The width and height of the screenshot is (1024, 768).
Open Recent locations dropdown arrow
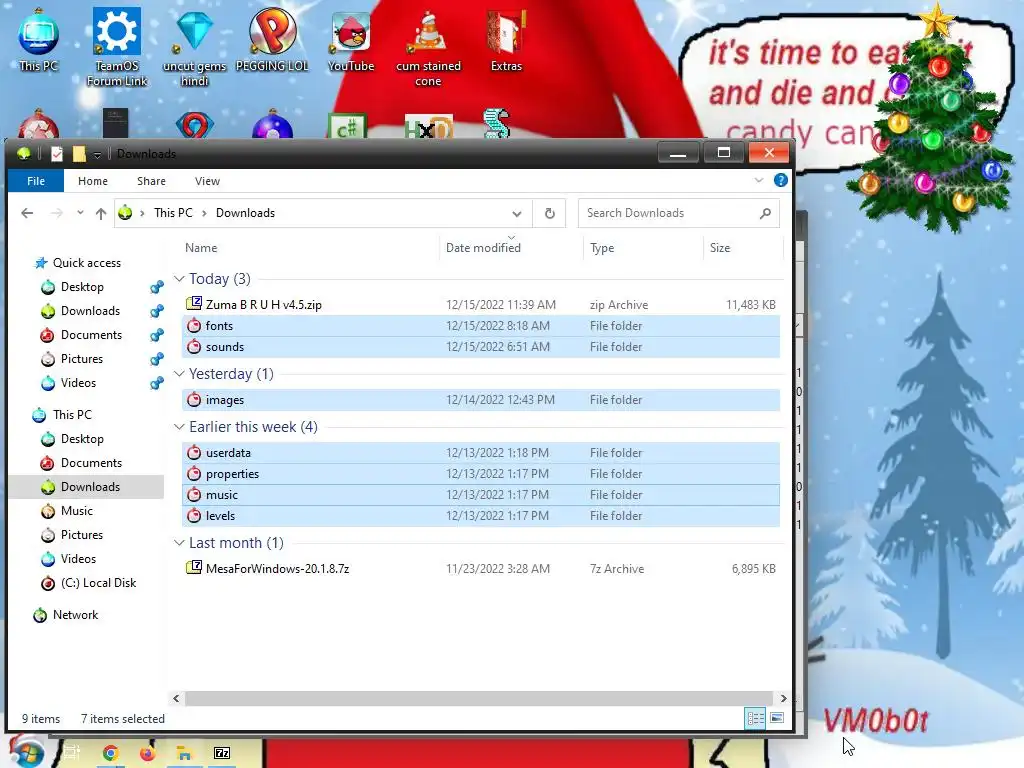(x=80, y=212)
